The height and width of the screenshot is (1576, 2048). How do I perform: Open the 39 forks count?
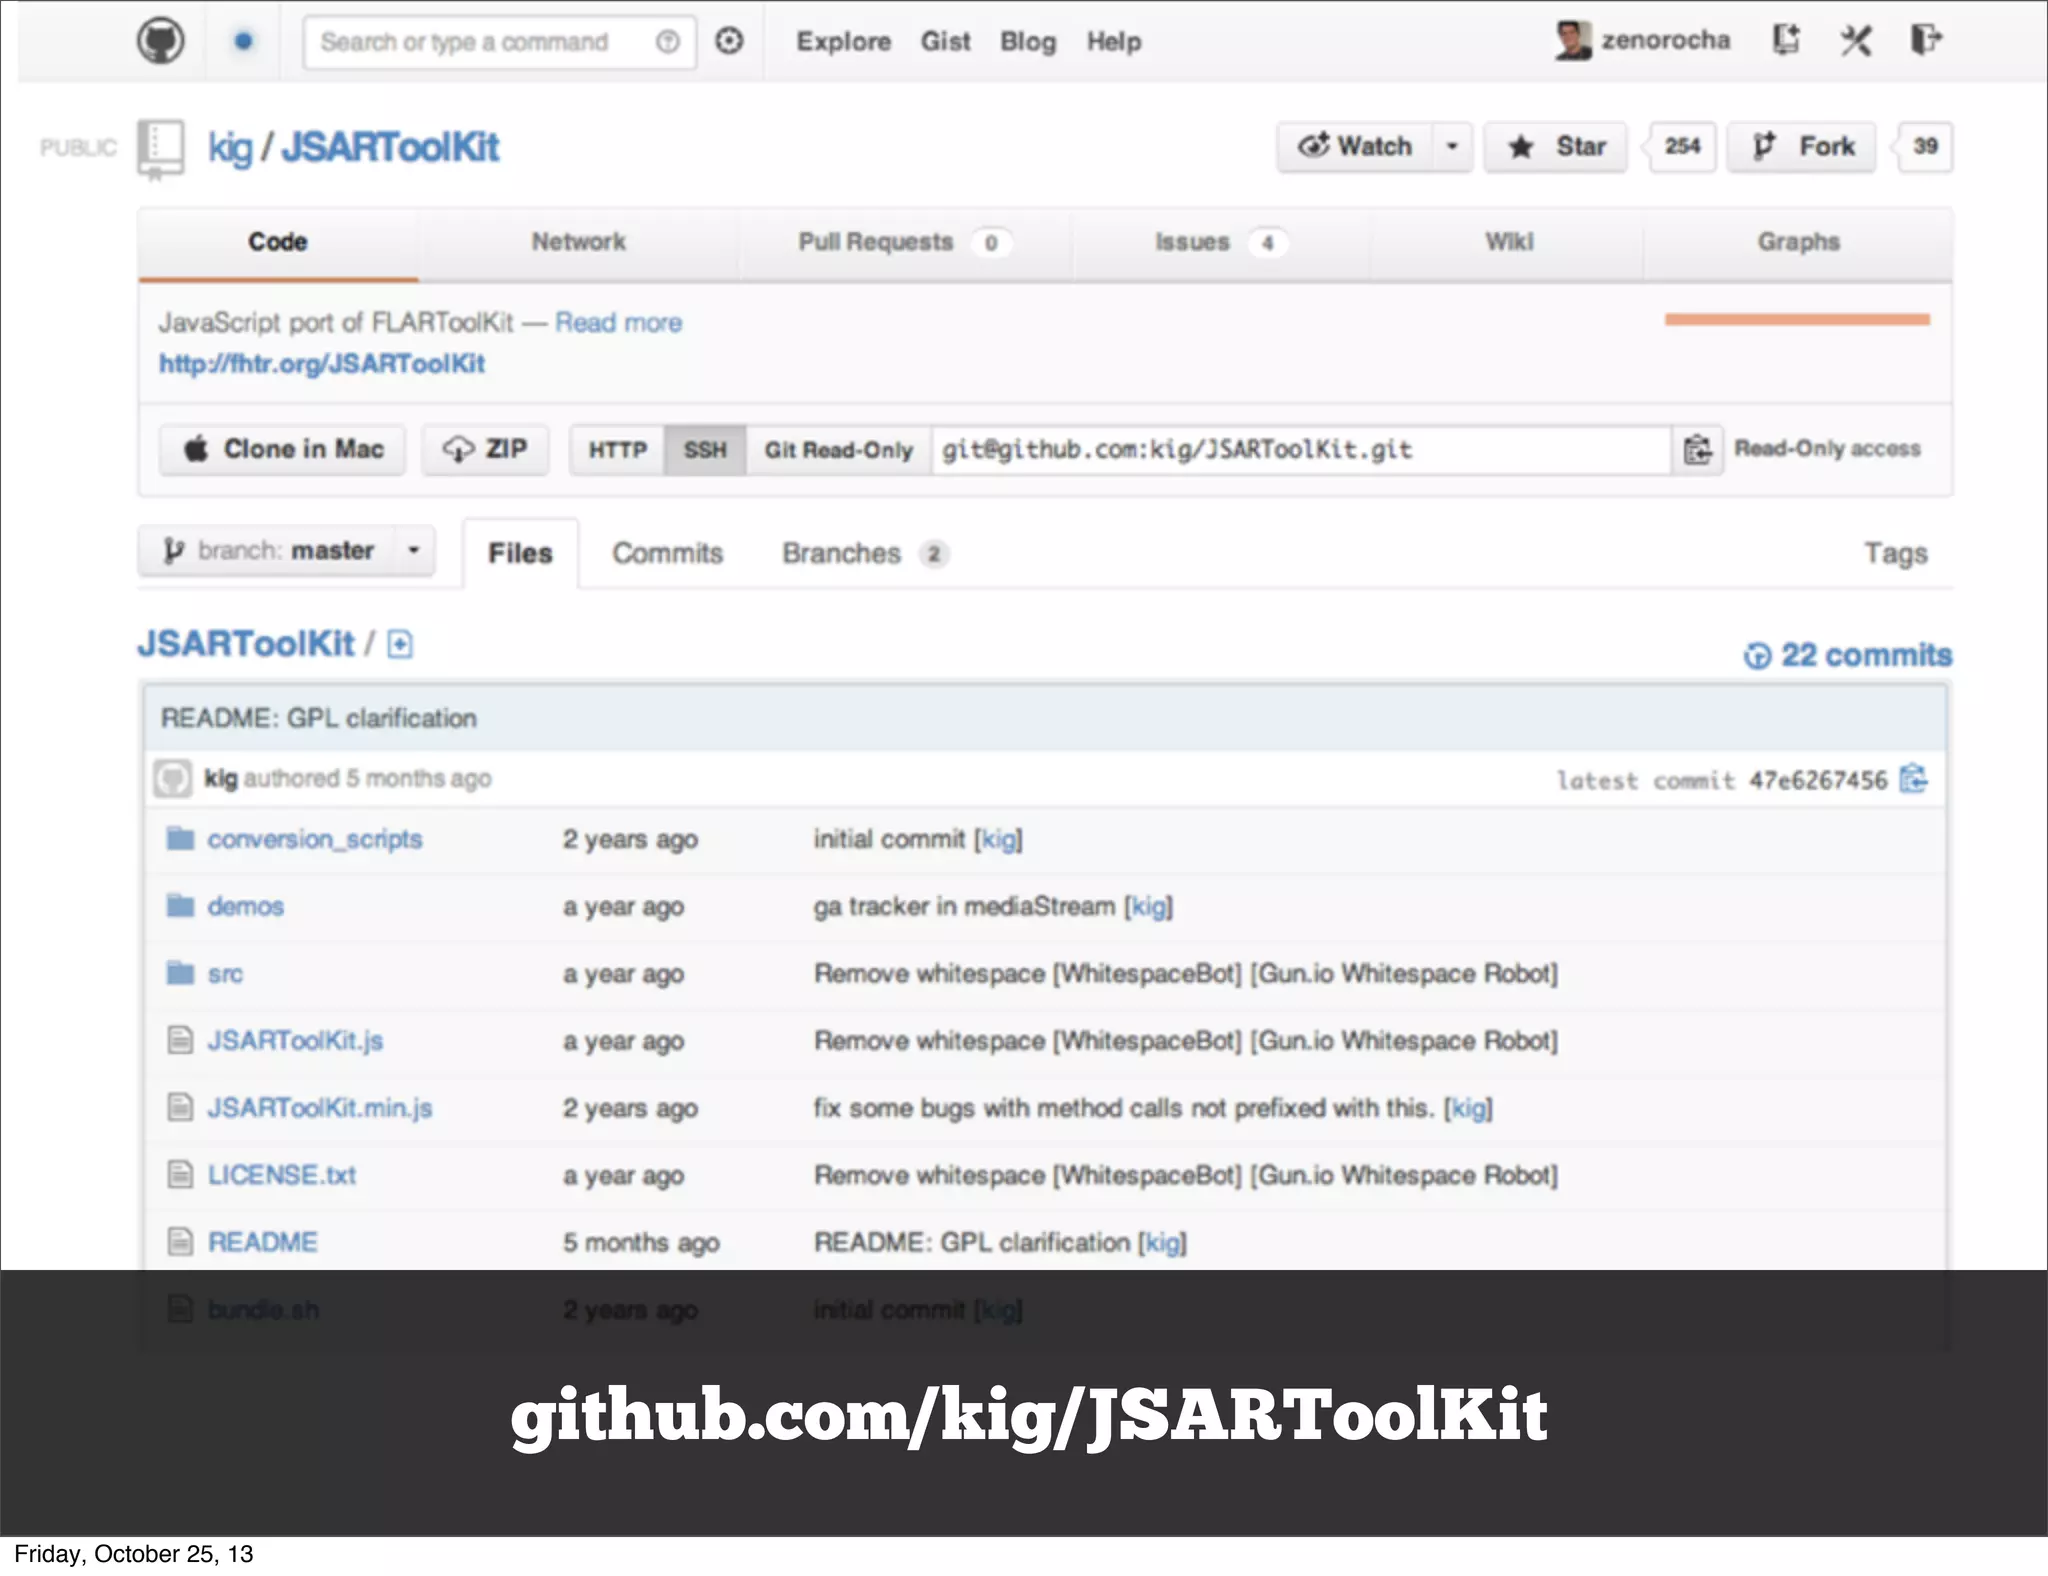coord(1925,147)
